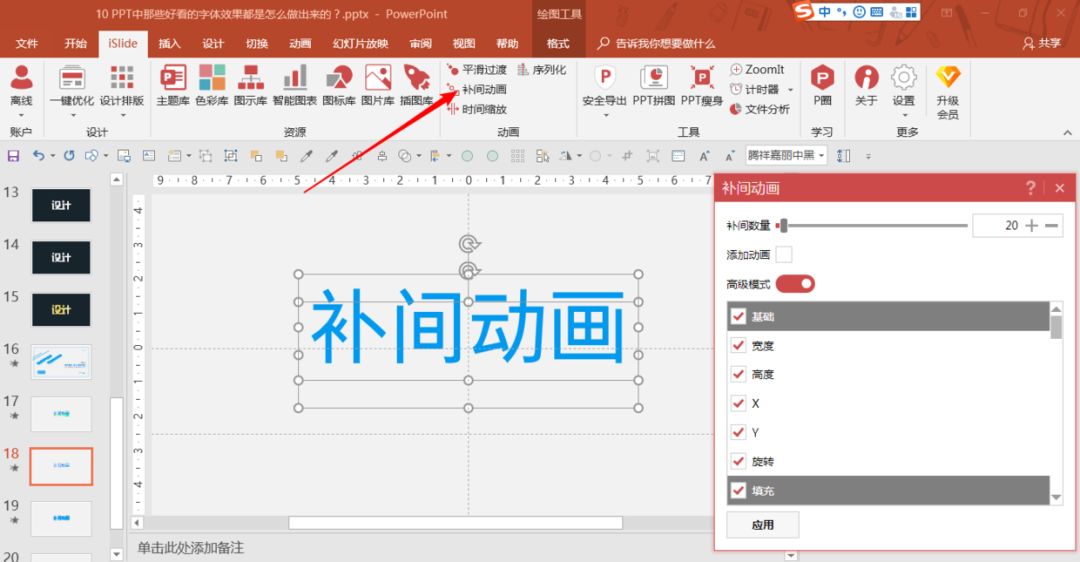Click the options list scrollbar thumb in panel
The height and width of the screenshot is (562, 1080).
[x=1056, y=326]
